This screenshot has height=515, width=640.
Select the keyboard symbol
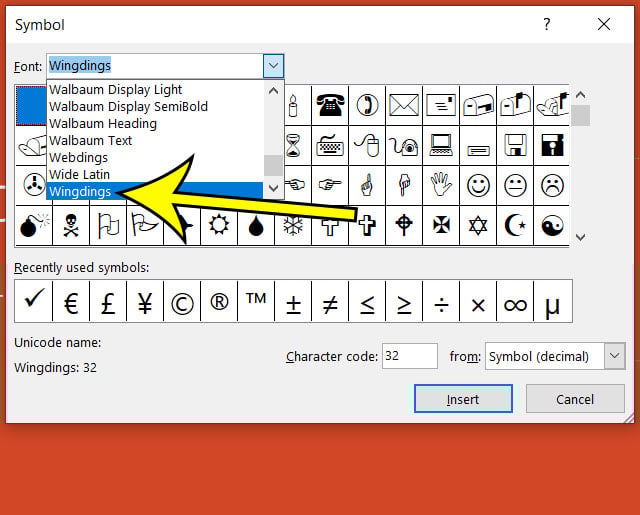(330, 145)
